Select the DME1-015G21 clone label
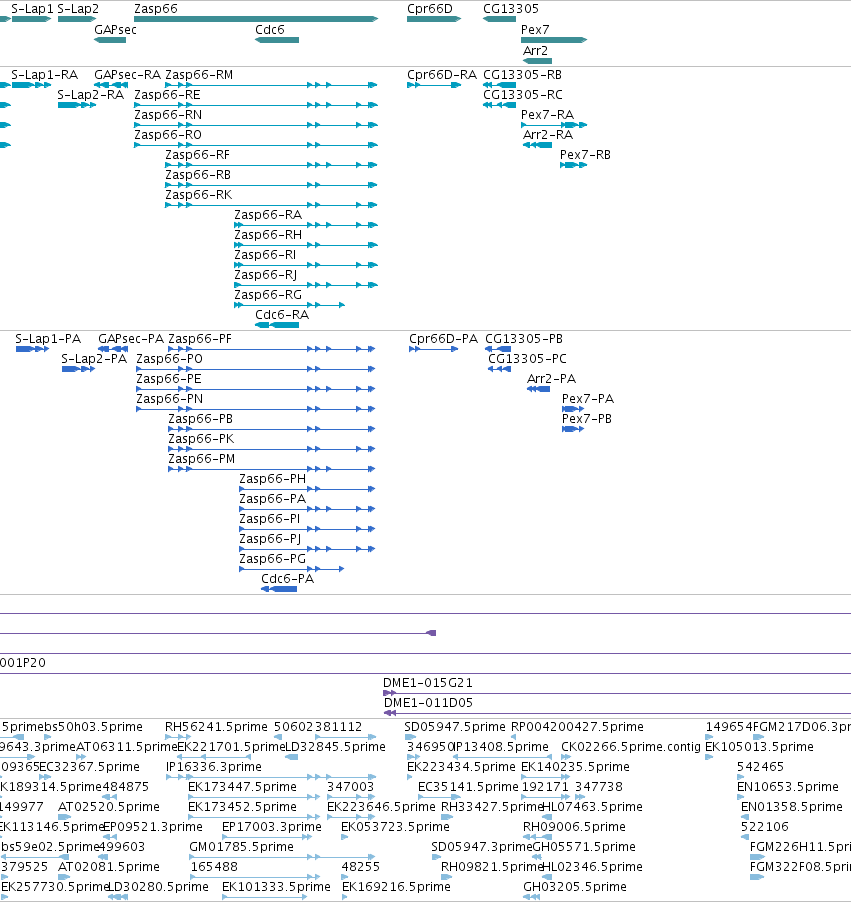This screenshot has height=902, width=851. pyautogui.click(x=428, y=683)
